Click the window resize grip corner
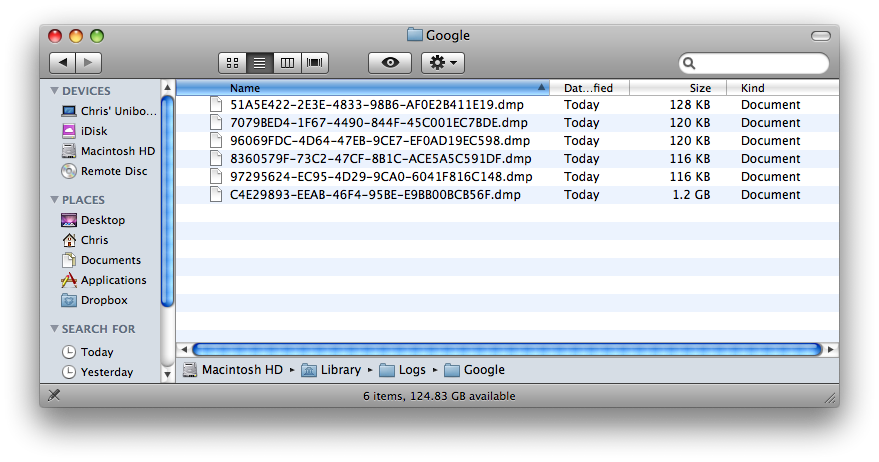Screen dimensions: 879x462 coord(830,398)
